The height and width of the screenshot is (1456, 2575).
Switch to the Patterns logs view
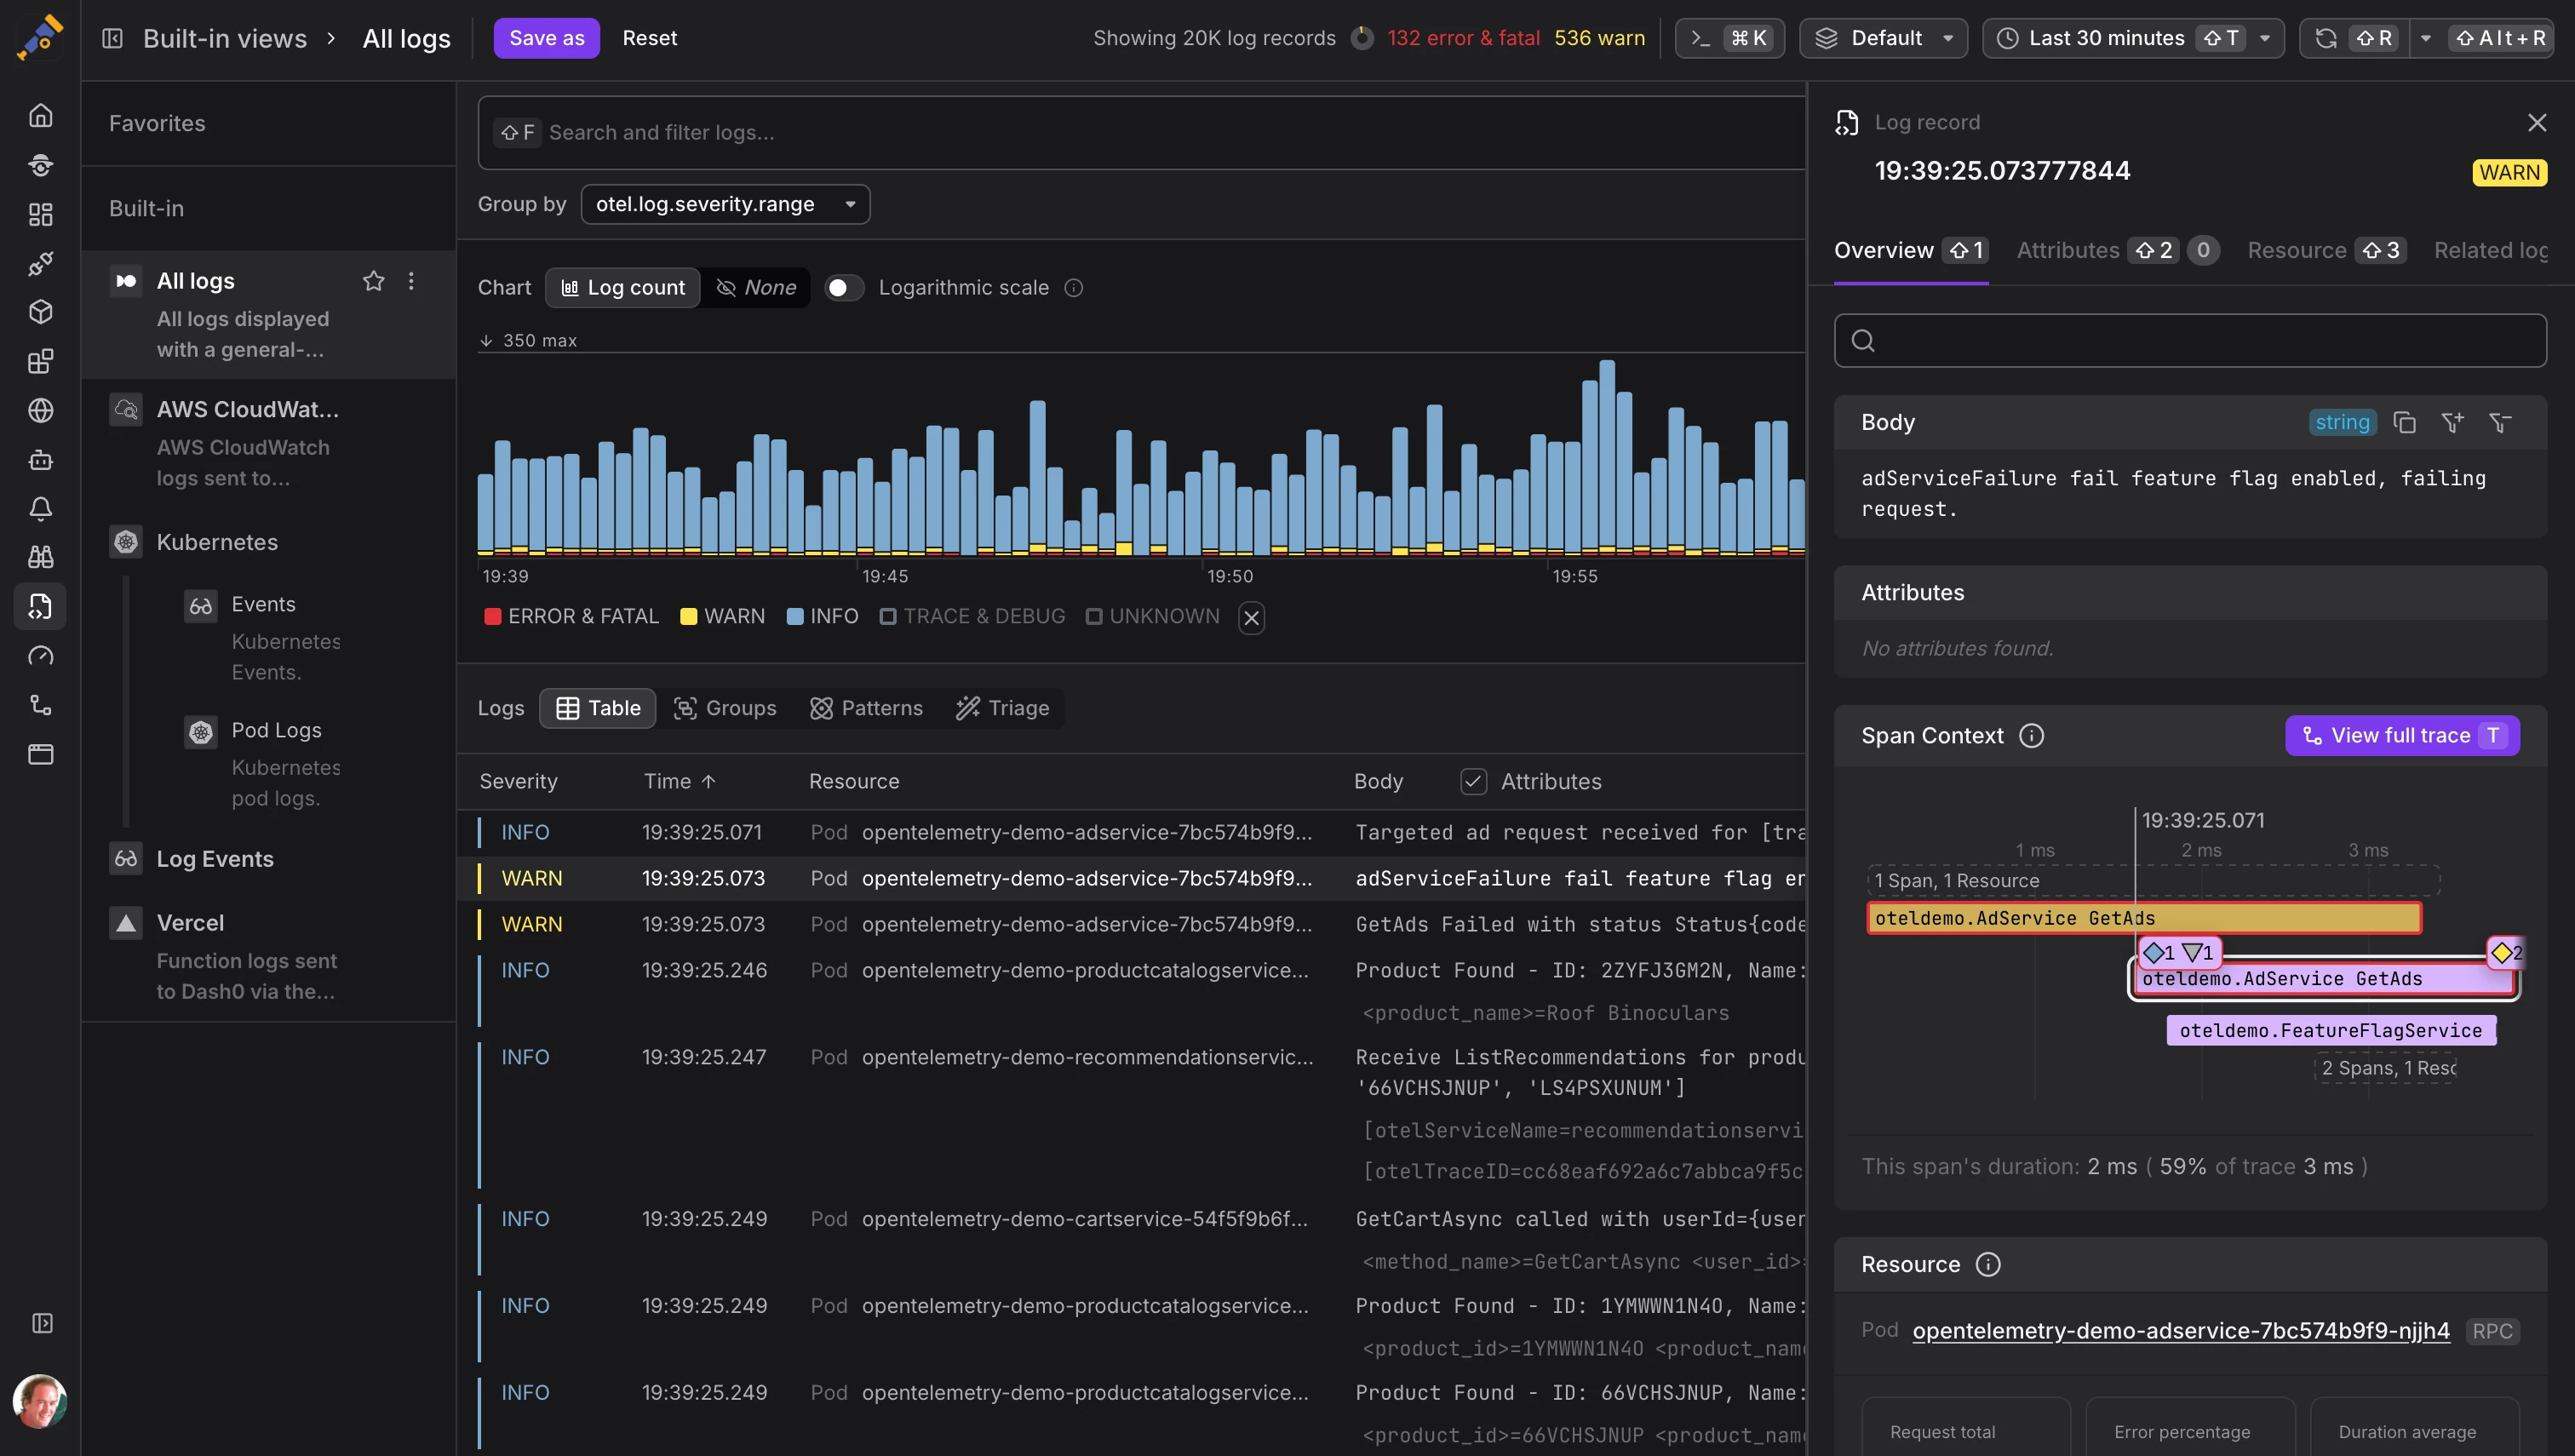[866, 709]
